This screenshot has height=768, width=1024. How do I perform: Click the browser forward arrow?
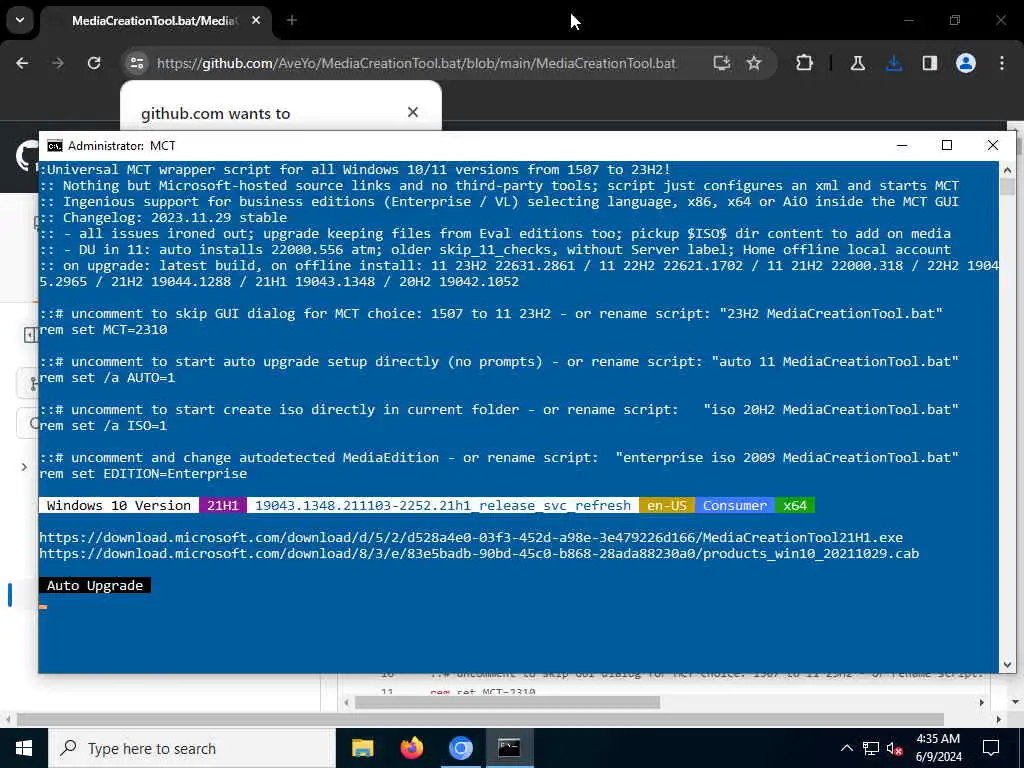point(58,63)
